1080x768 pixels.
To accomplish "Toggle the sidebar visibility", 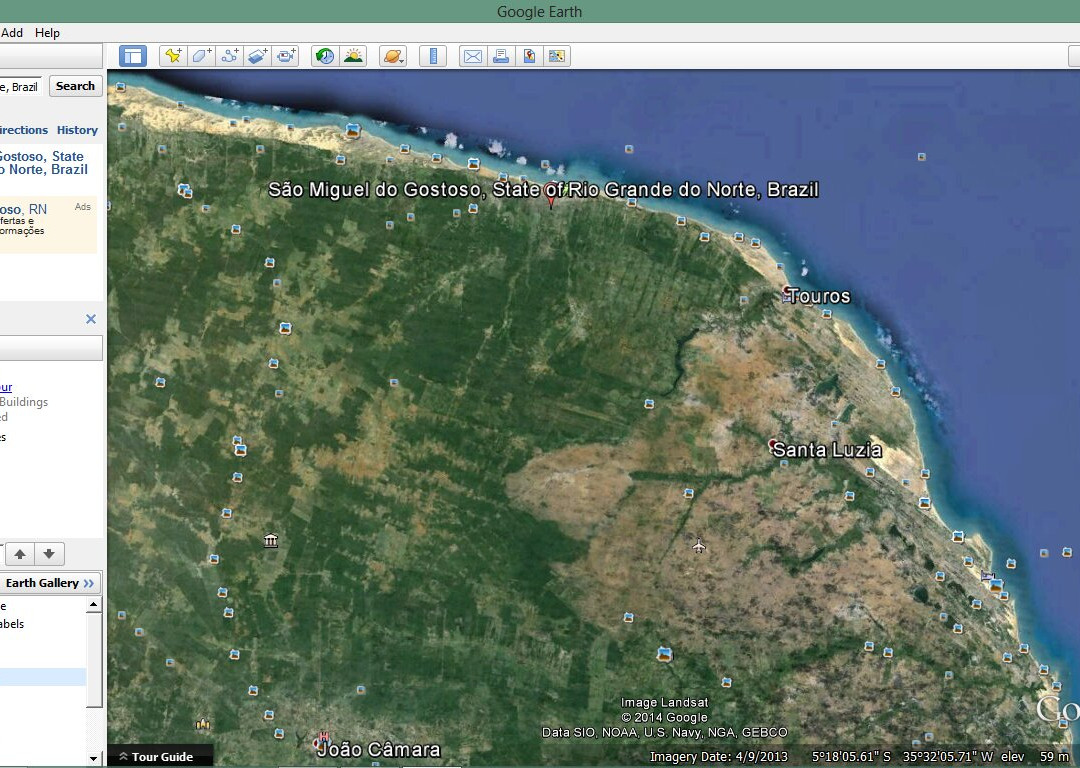I will pos(133,55).
